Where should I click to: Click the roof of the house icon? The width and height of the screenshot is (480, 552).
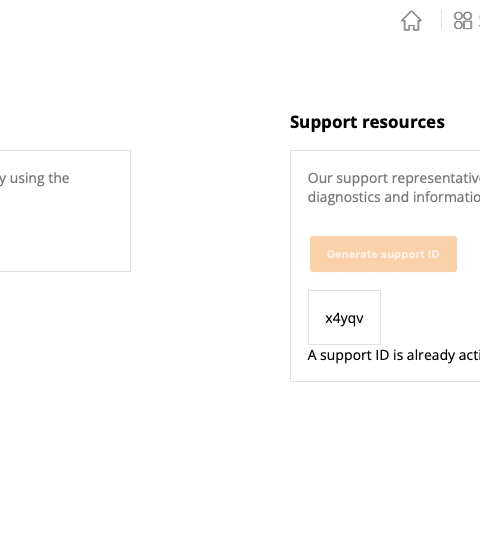(411, 15)
